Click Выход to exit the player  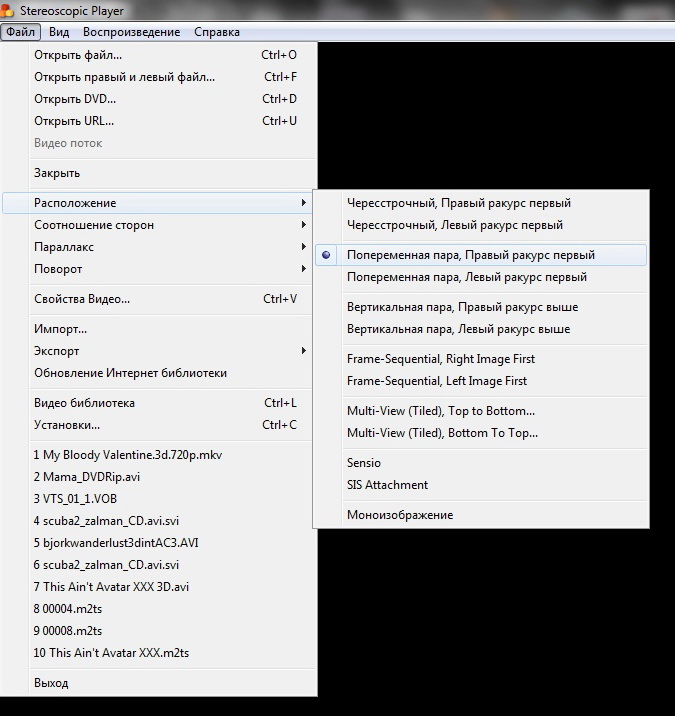pyautogui.click(x=159, y=683)
